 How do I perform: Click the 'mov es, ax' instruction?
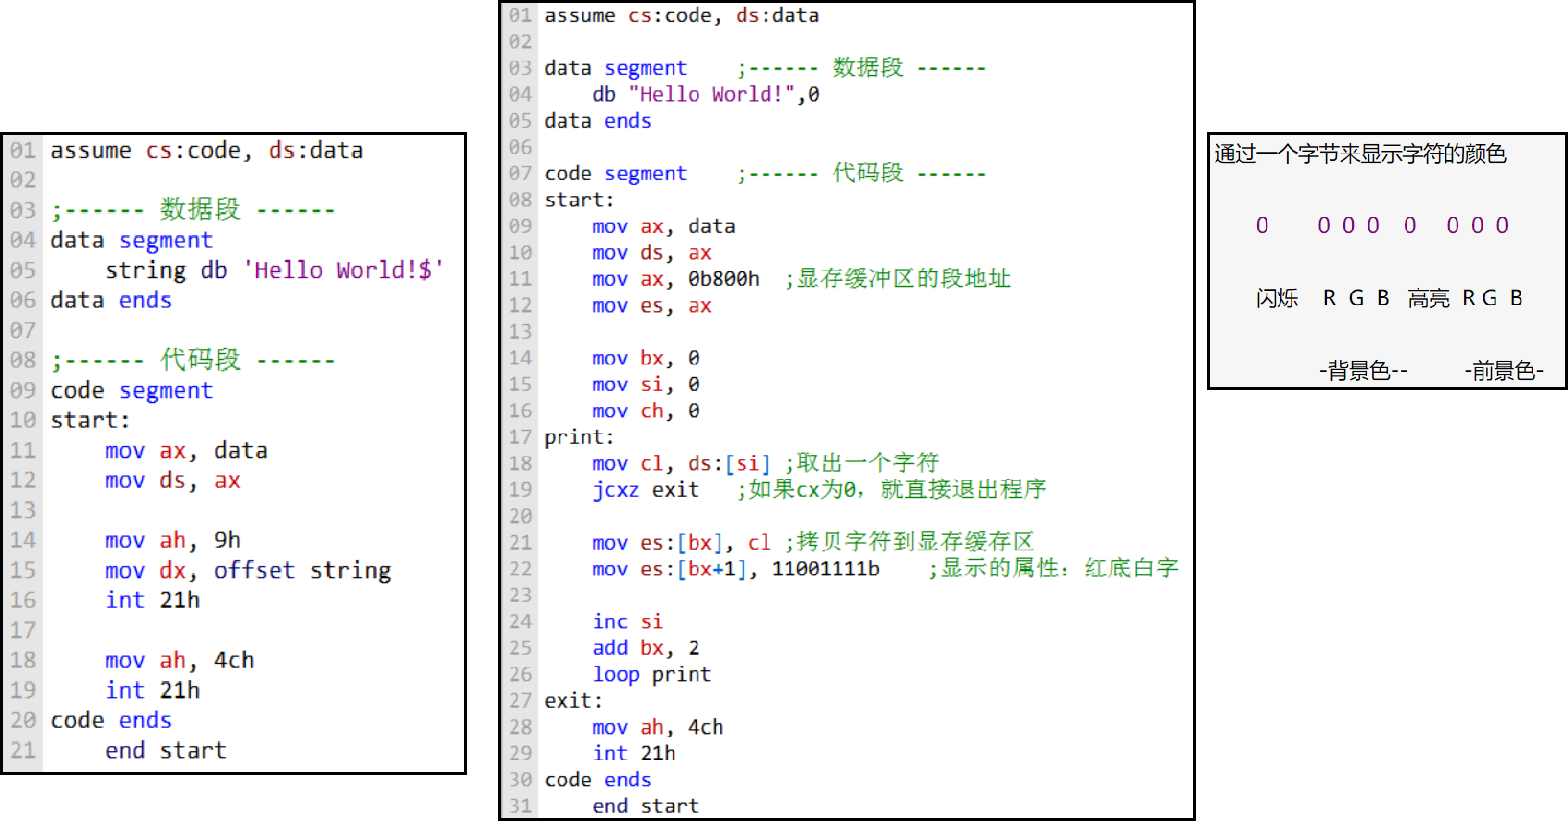point(652,306)
